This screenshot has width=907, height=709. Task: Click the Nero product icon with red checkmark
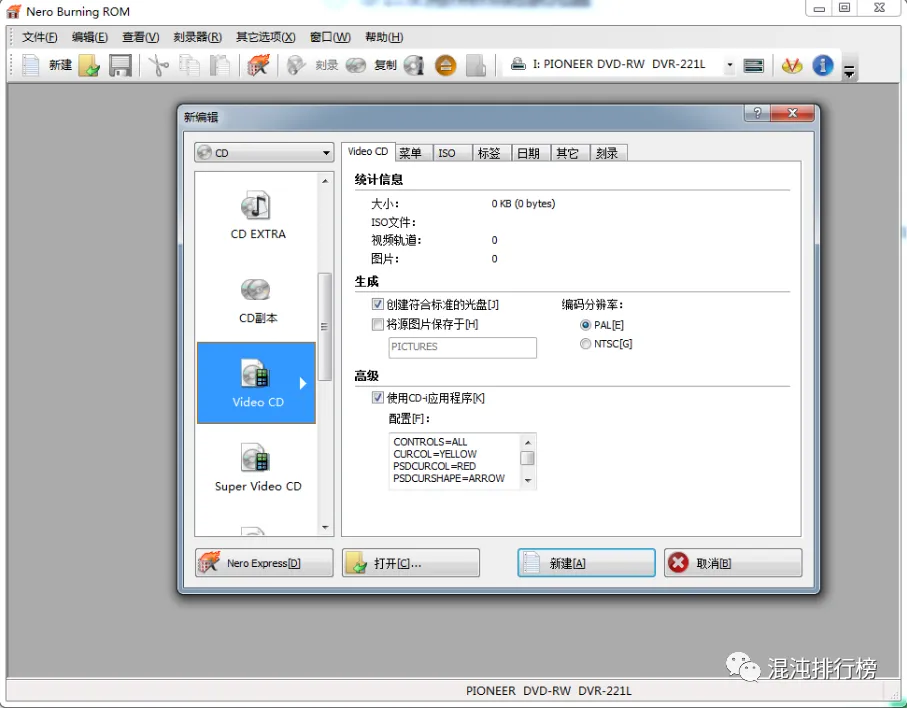(x=792, y=65)
